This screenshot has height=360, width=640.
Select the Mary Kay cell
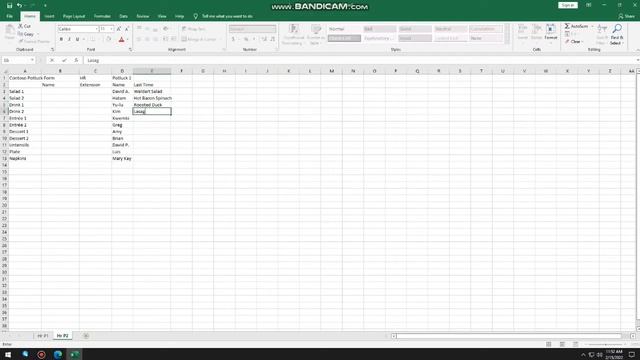(x=122, y=158)
